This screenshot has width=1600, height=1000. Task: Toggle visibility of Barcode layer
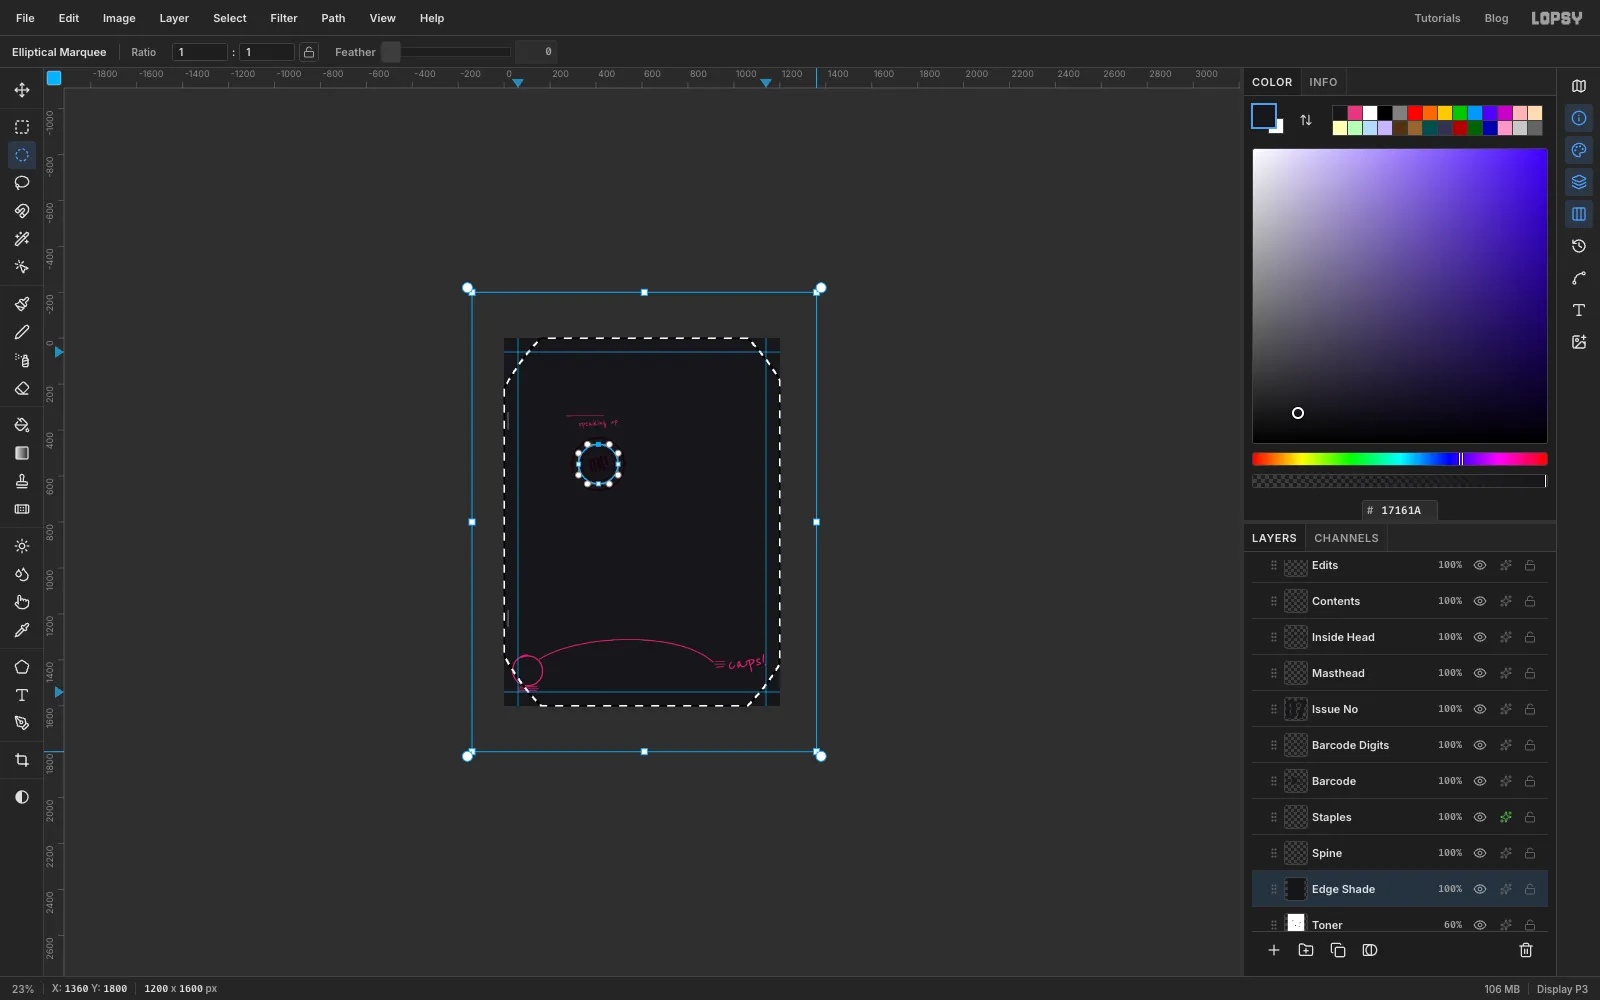tap(1480, 781)
